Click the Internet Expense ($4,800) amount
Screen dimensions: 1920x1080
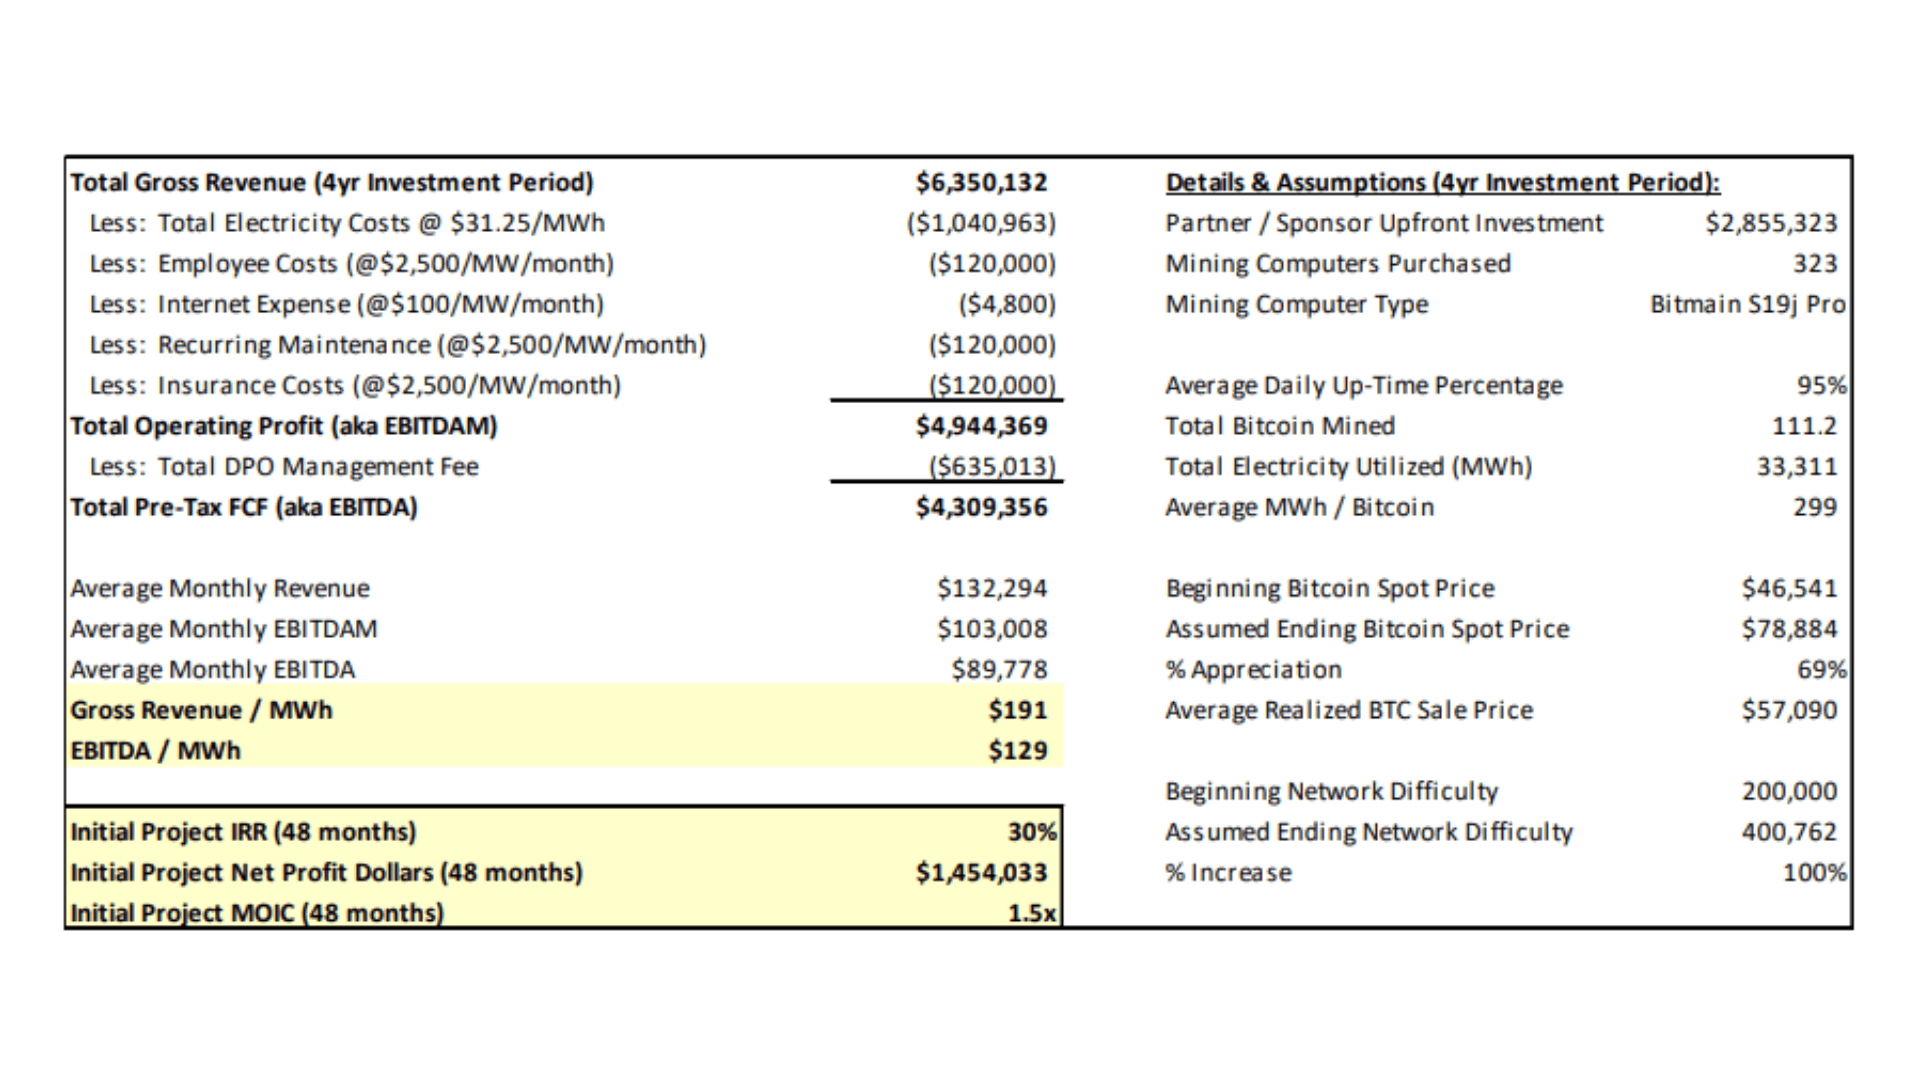tap(1006, 304)
